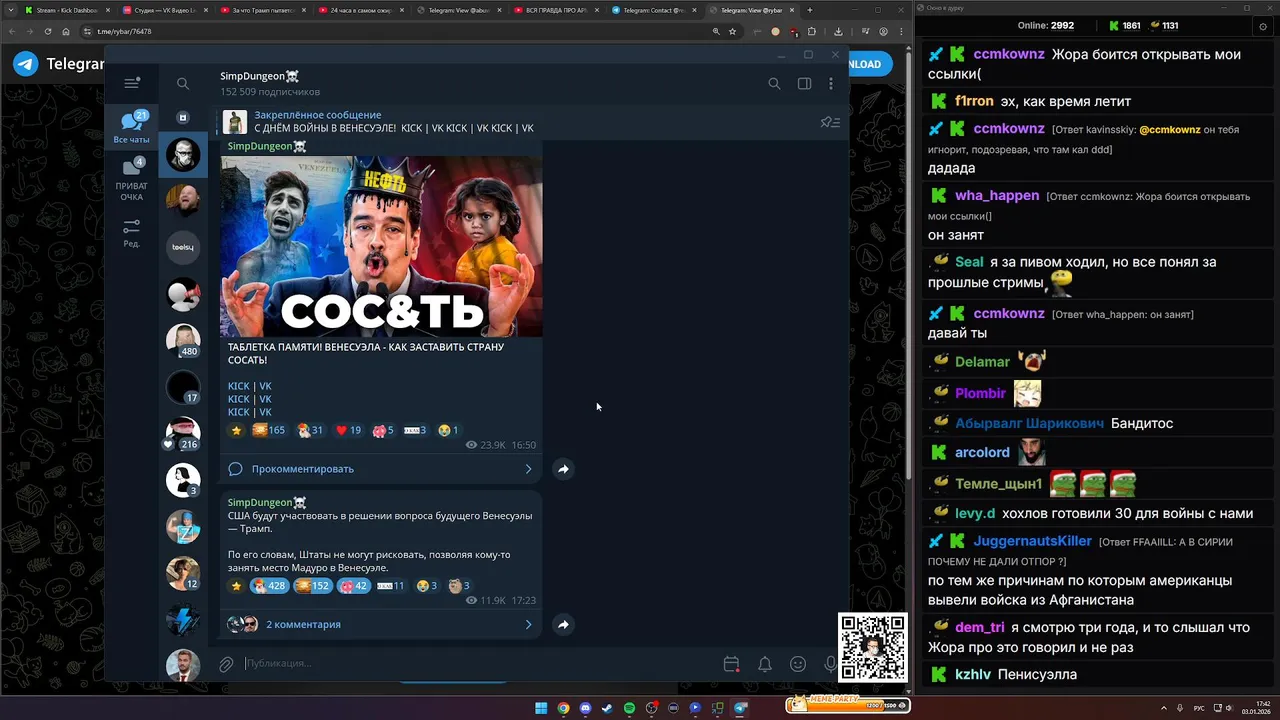Open OBS Studio from the taskbar
The height and width of the screenshot is (720, 1280).
pos(651,708)
